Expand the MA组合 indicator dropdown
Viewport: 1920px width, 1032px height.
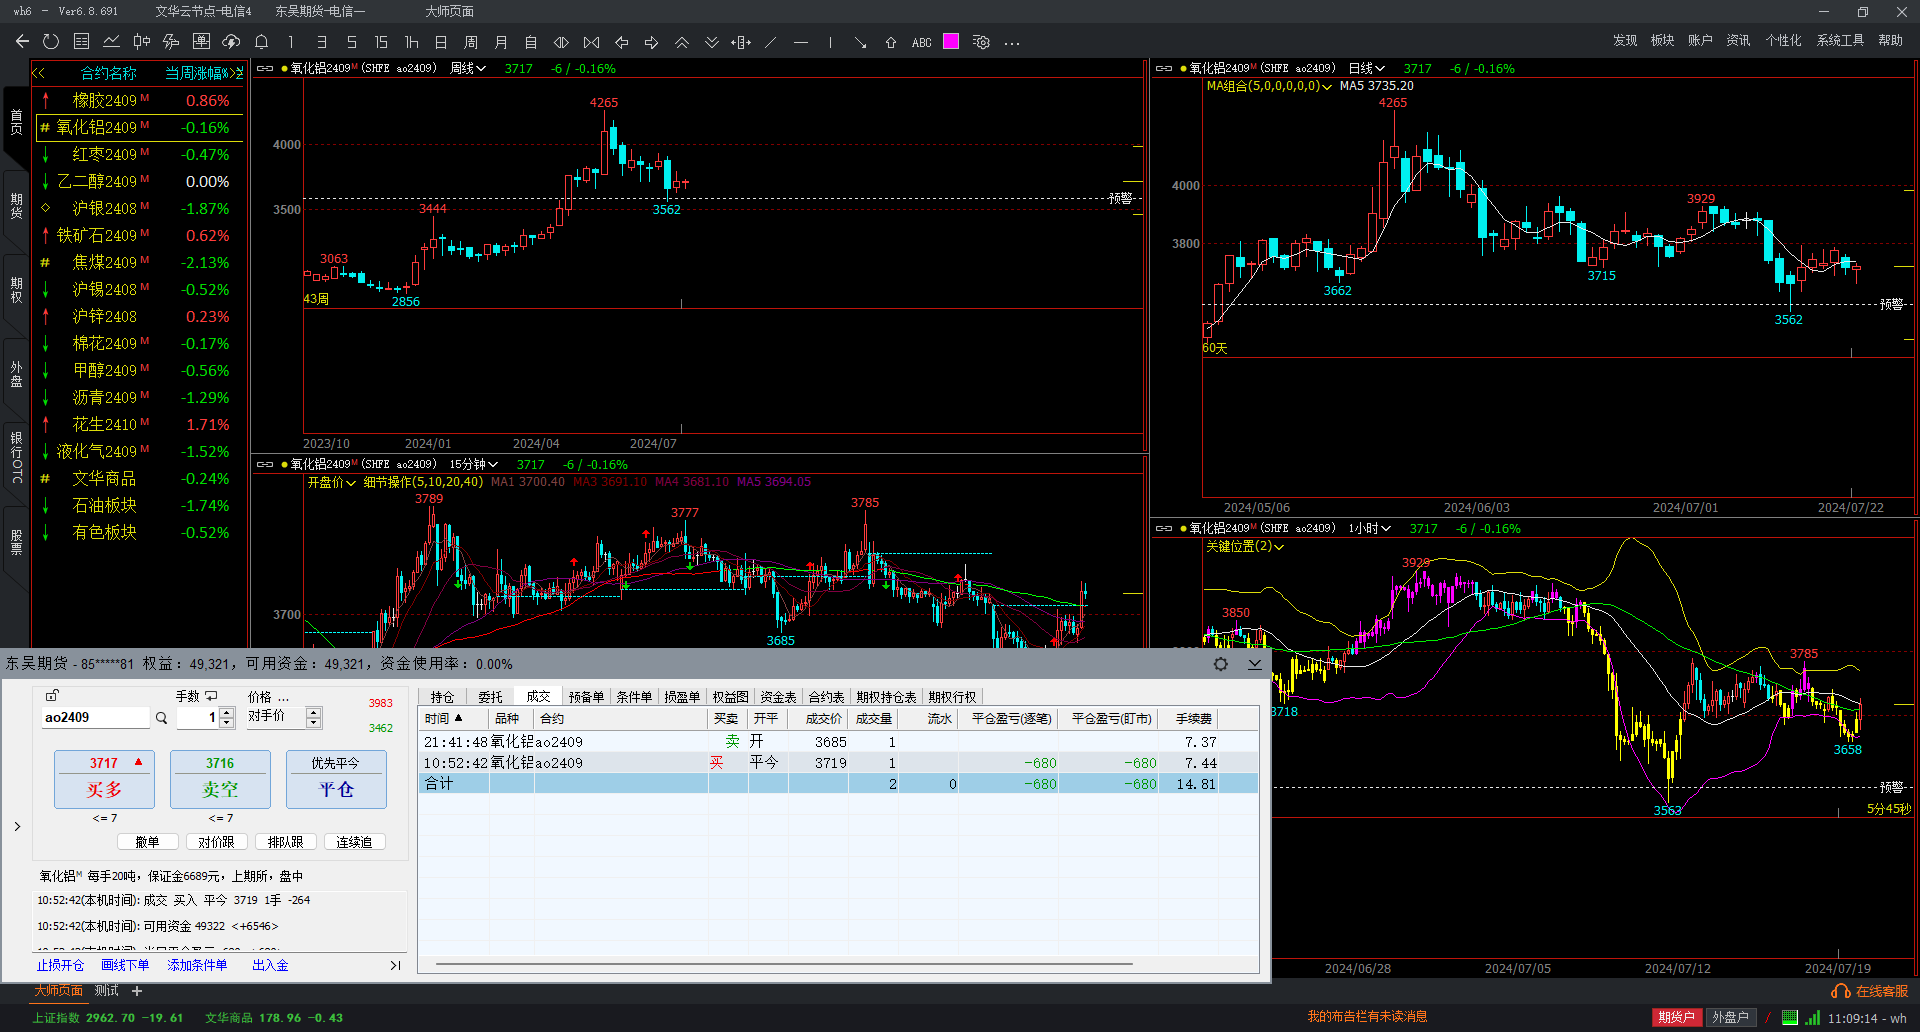(x=1270, y=86)
